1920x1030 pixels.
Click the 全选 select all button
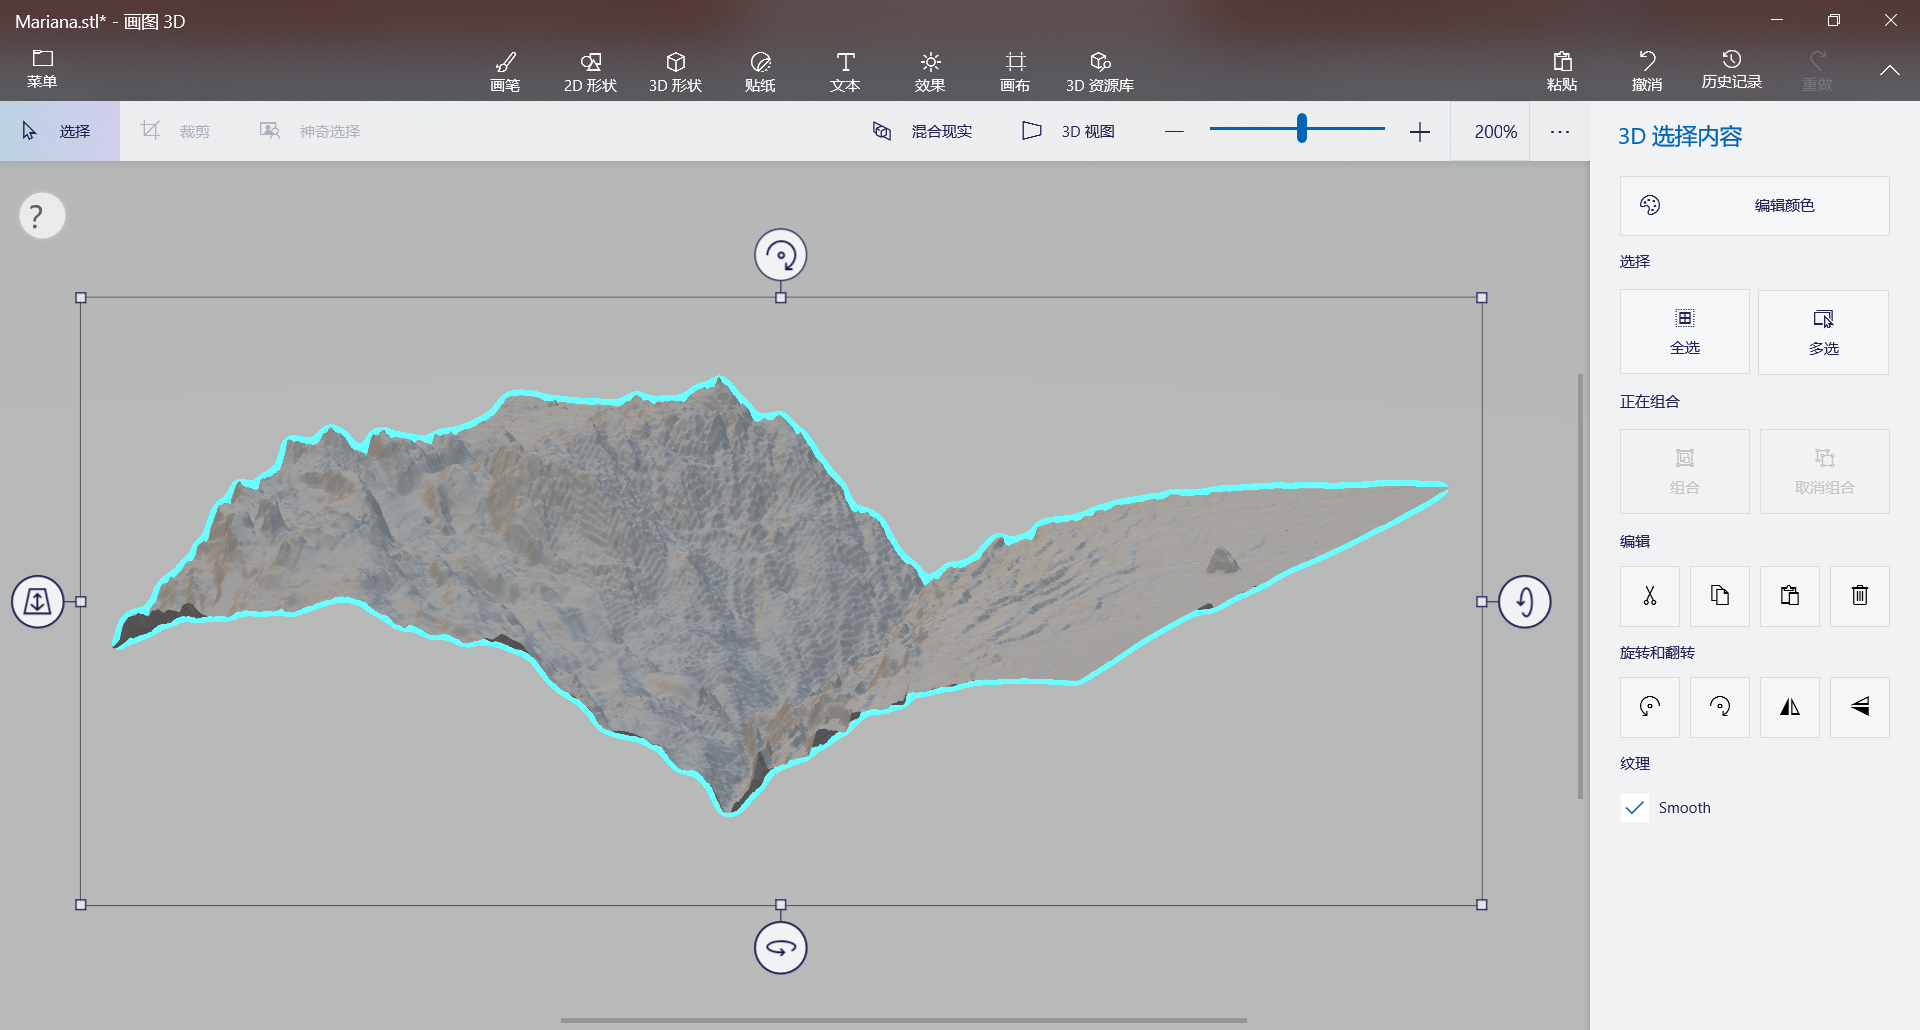pos(1684,332)
